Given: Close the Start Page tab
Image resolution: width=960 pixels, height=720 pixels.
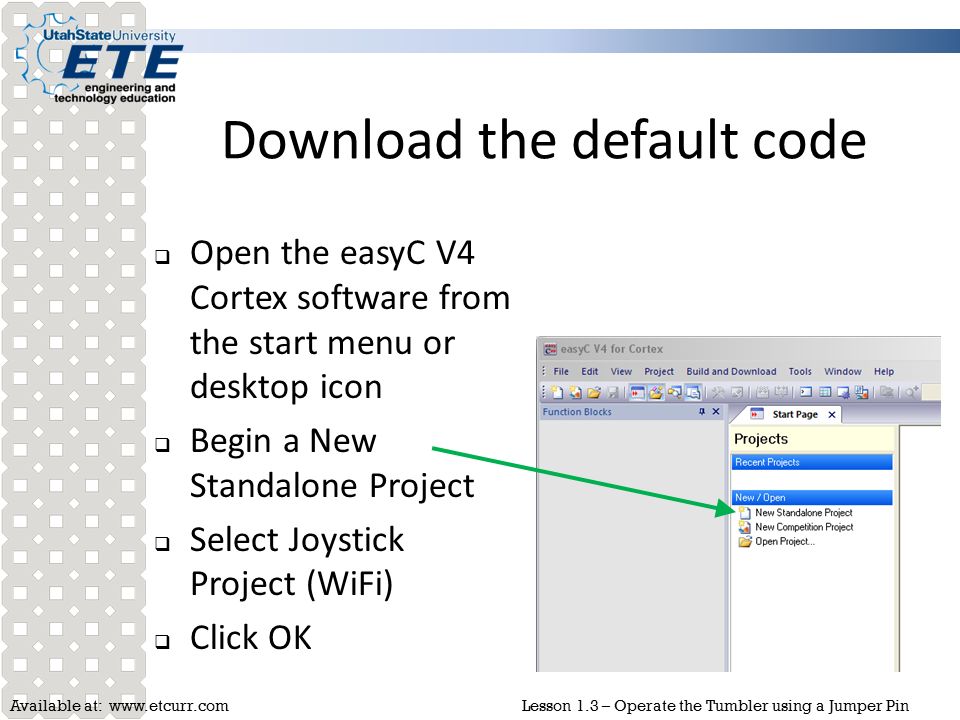Looking at the screenshot, I should point(832,414).
